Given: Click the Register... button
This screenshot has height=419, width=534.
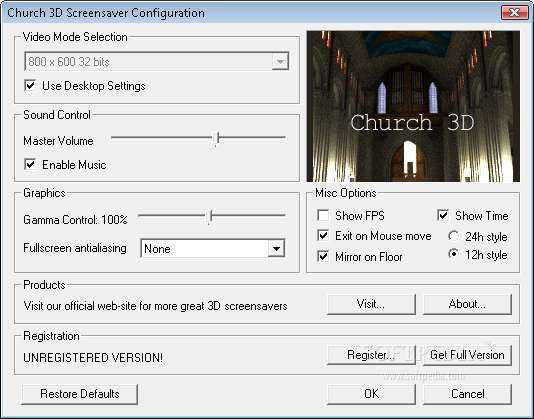Looking at the screenshot, I should point(371,355).
